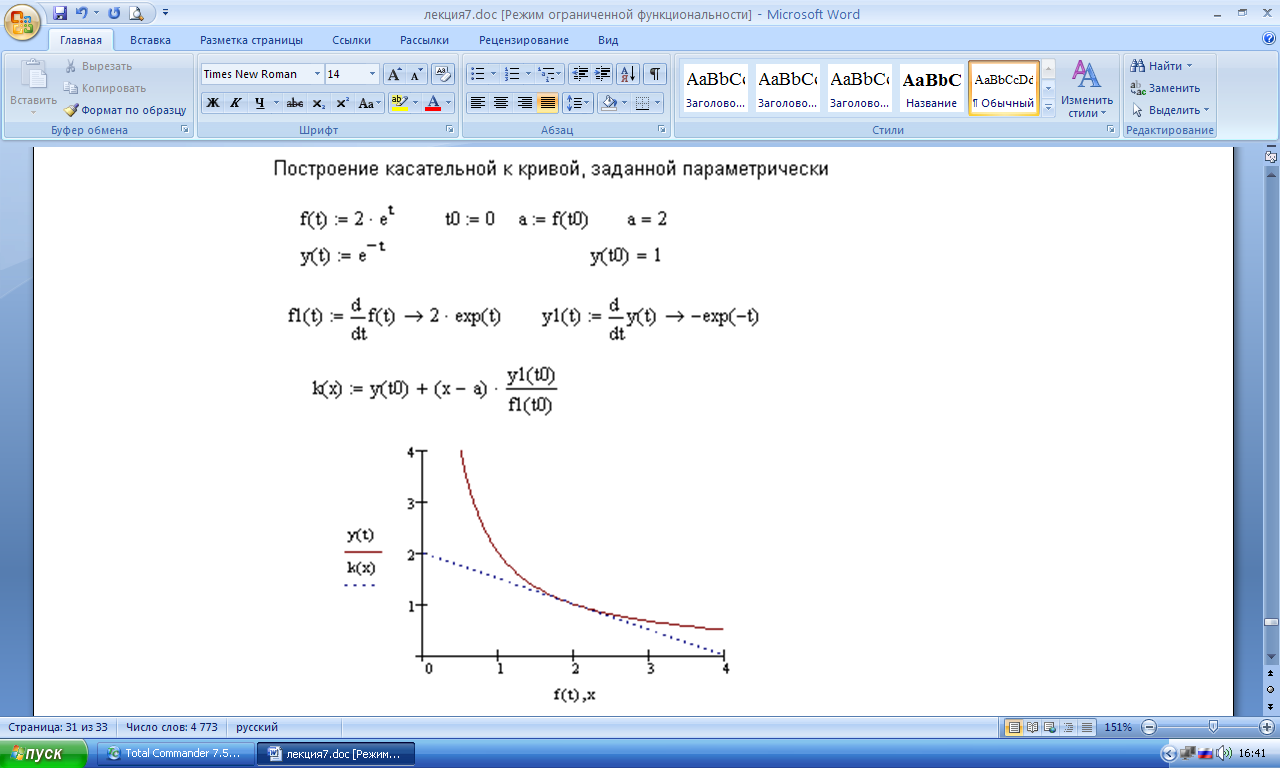This screenshot has width=1280, height=768.
Task: Open Word Help question mark
Action: (x=1269, y=39)
